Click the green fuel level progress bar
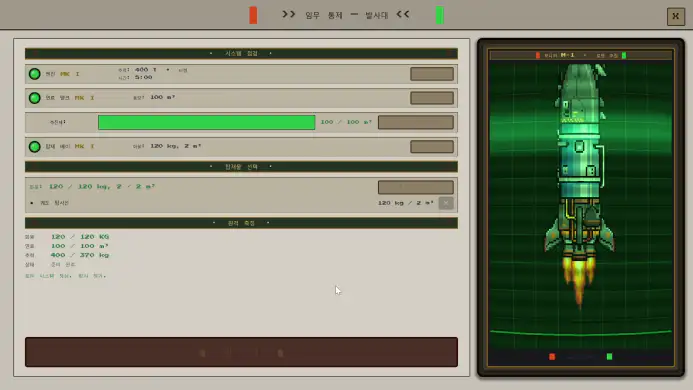This screenshot has height=390, width=693. click(x=206, y=122)
